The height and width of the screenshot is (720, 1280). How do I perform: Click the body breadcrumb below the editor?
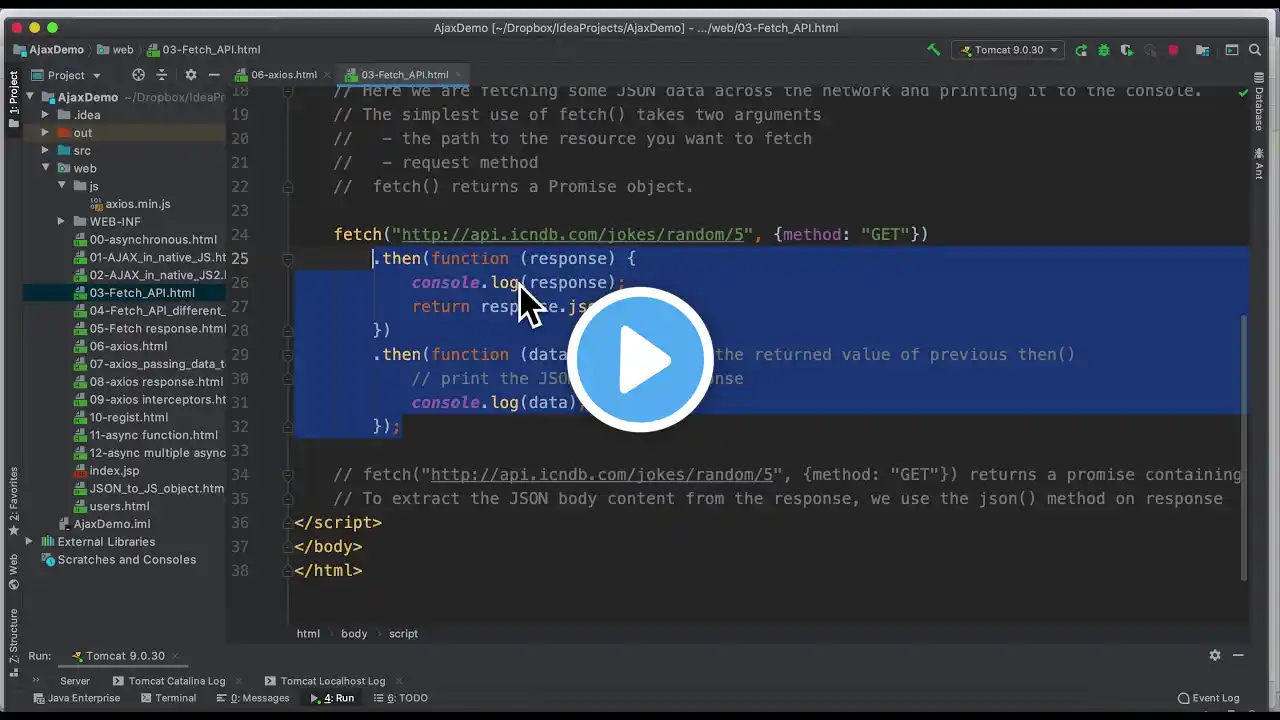pos(354,634)
